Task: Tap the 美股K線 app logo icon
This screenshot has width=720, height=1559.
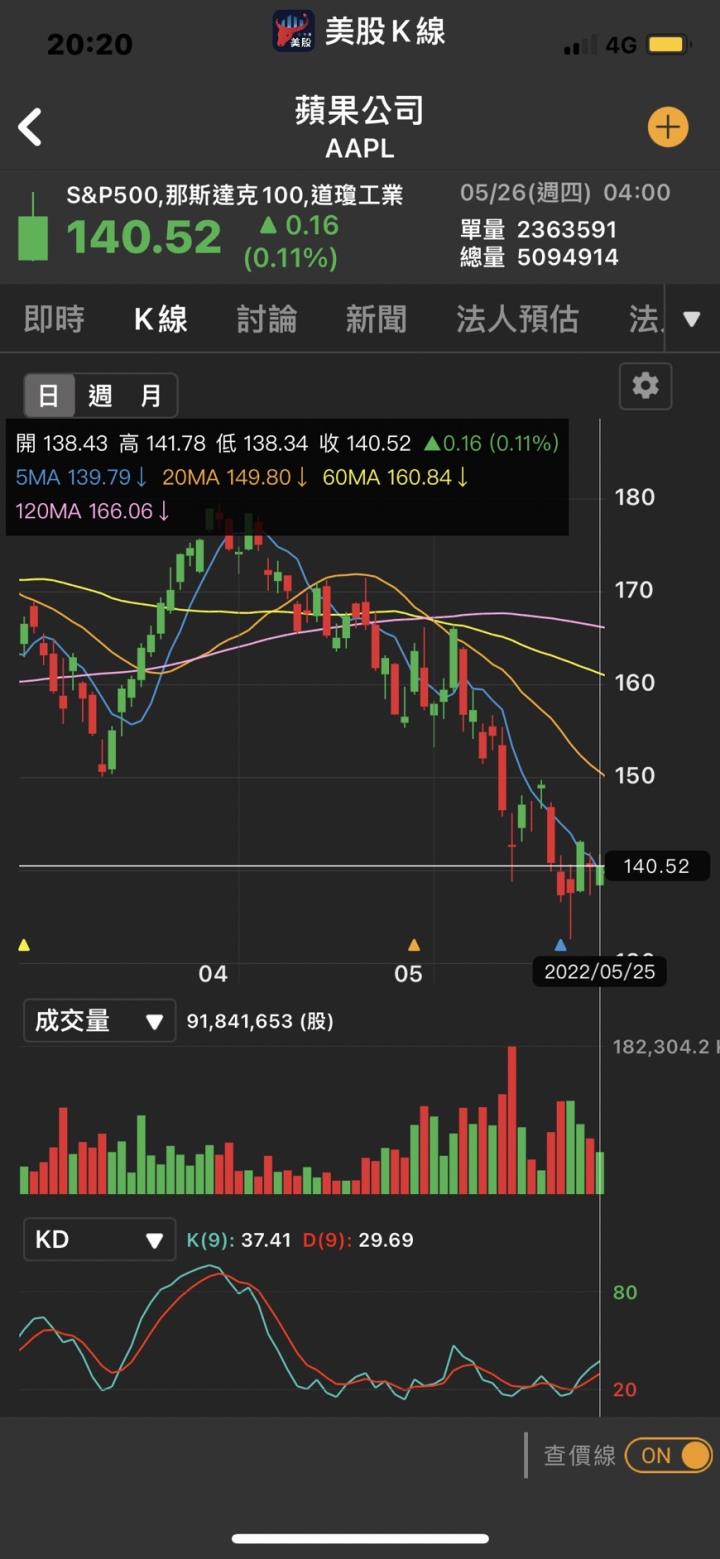Action: [294, 31]
